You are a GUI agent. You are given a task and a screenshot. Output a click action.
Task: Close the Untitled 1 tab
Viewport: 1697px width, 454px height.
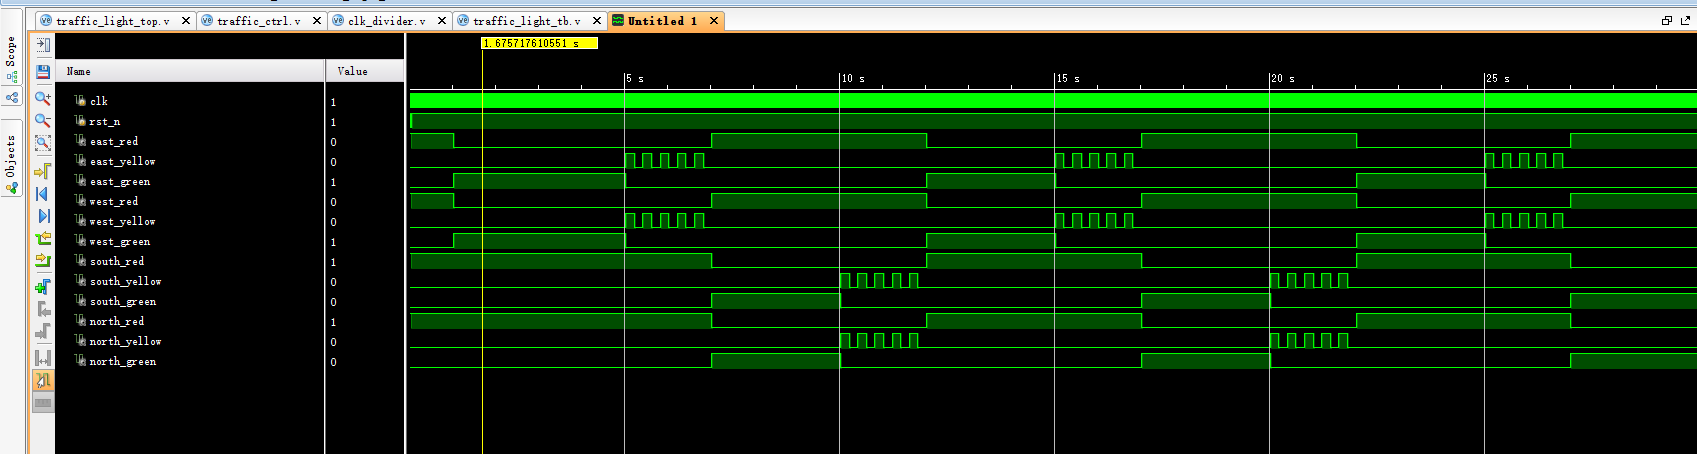point(714,21)
